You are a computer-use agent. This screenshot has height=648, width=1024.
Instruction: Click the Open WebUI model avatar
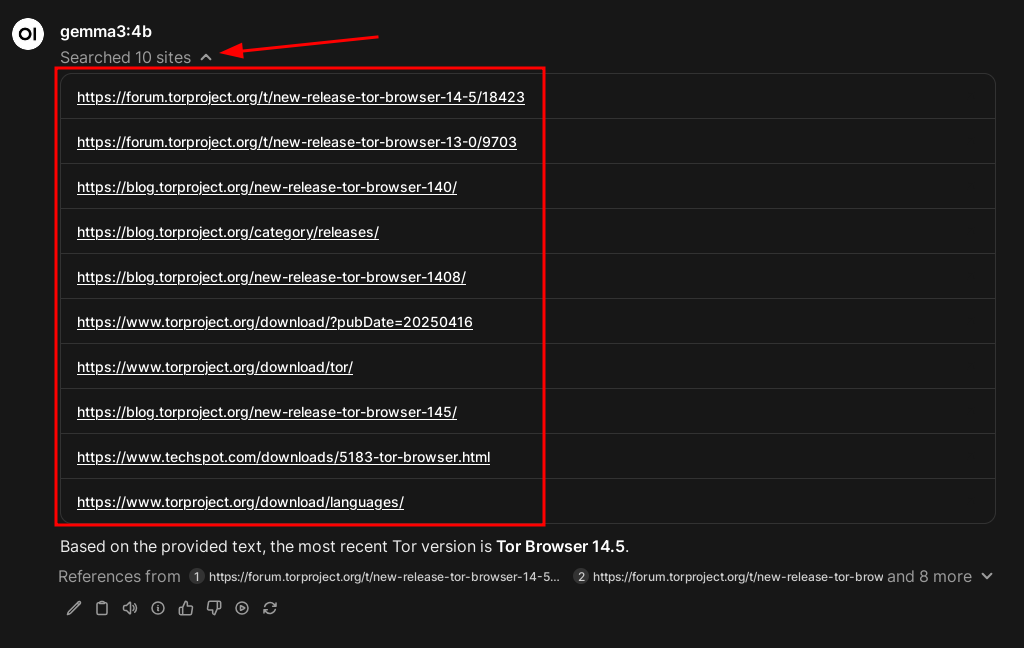[27, 33]
